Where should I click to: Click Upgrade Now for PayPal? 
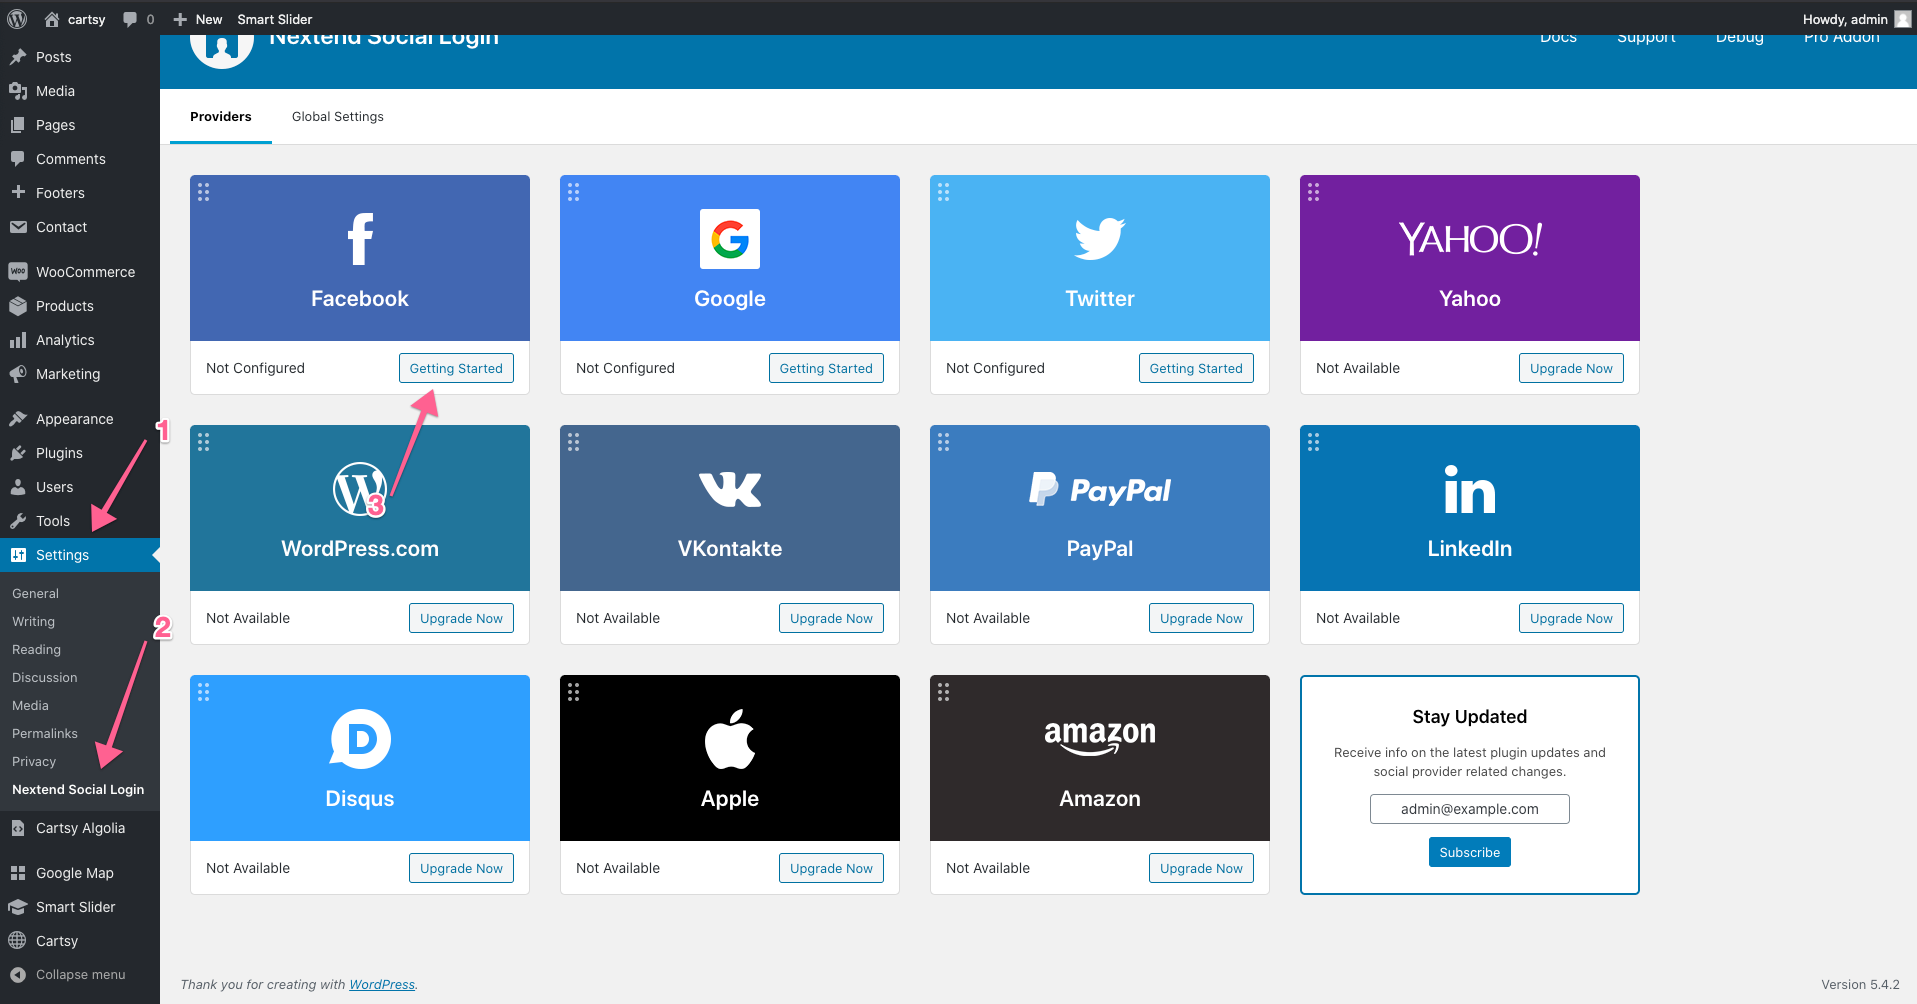point(1201,618)
